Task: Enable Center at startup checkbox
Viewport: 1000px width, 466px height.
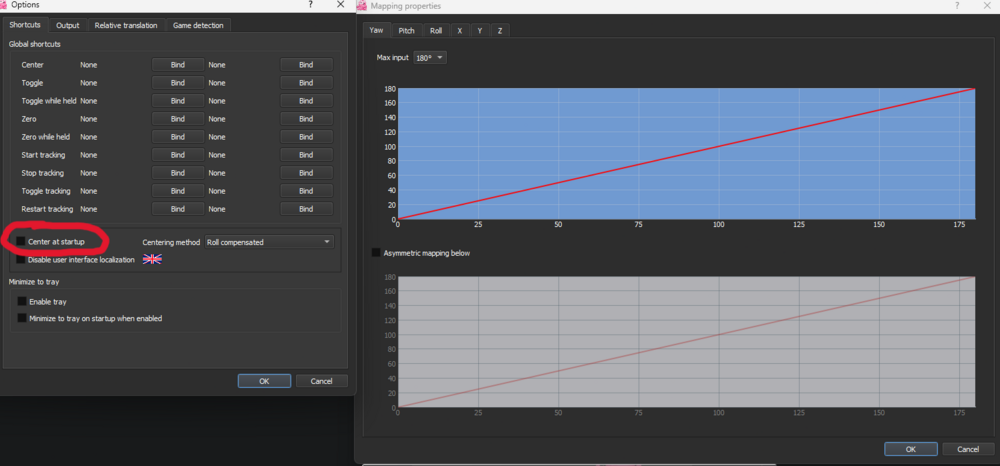Action: pyautogui.click(x=21, y=242)
